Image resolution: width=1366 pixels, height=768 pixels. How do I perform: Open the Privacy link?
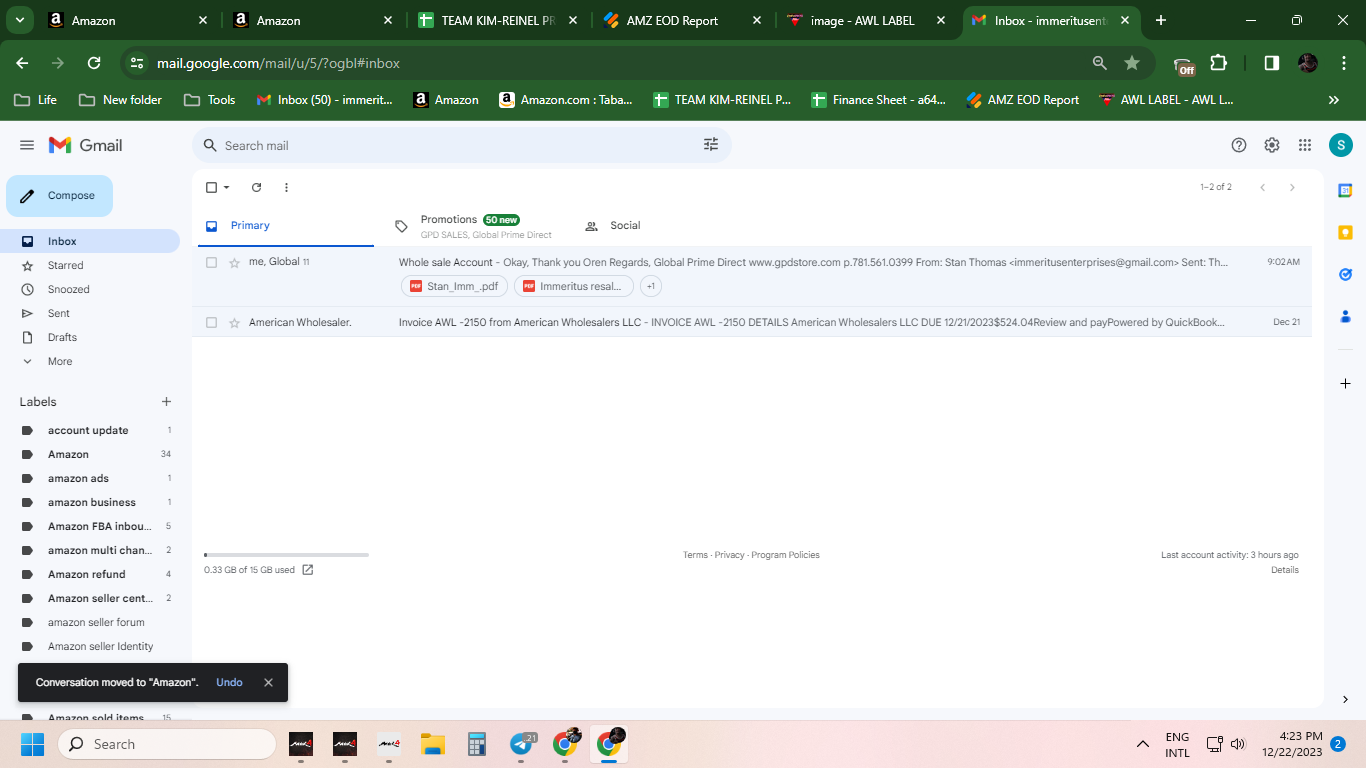click(729, 555)
